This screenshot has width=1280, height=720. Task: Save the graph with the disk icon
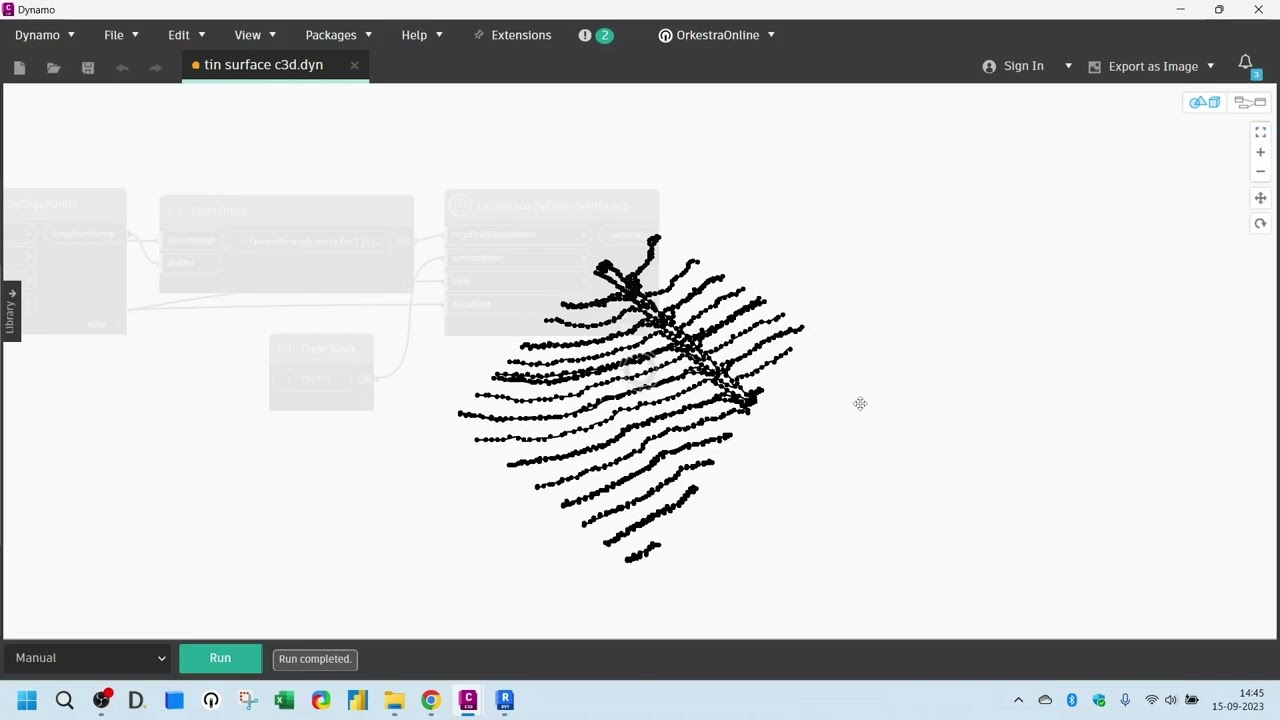88,67
